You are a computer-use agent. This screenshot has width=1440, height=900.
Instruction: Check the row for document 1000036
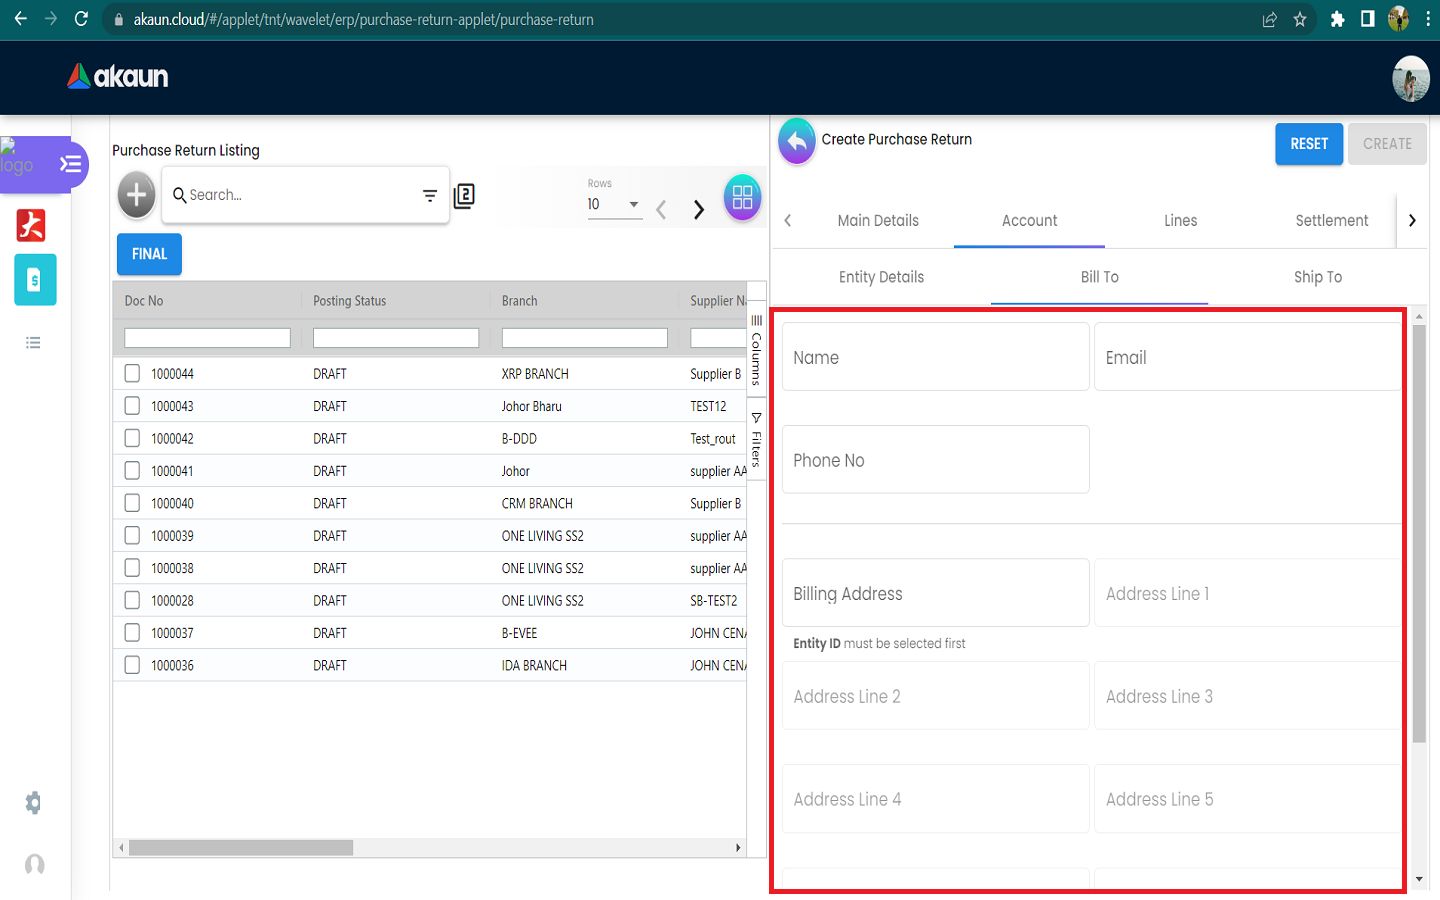132,665
